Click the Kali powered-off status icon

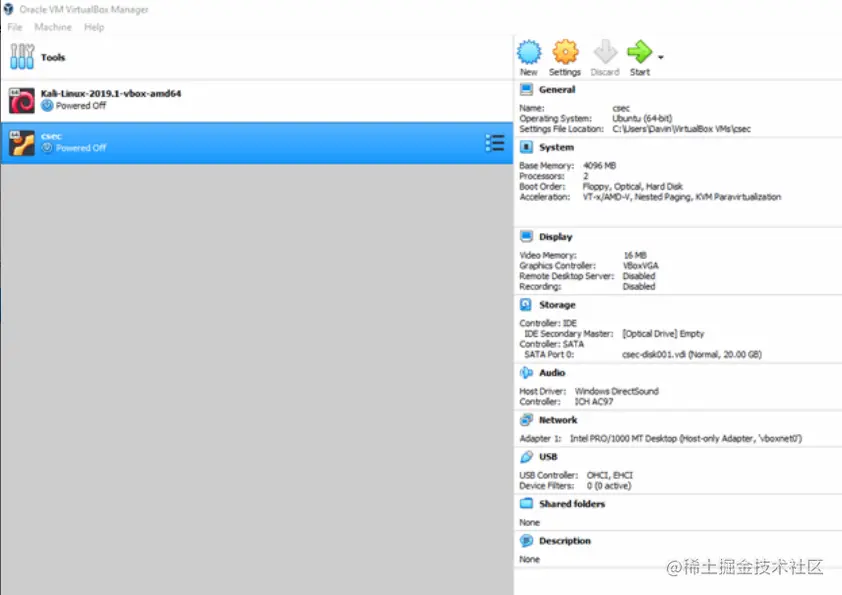(x=47, y=105)
